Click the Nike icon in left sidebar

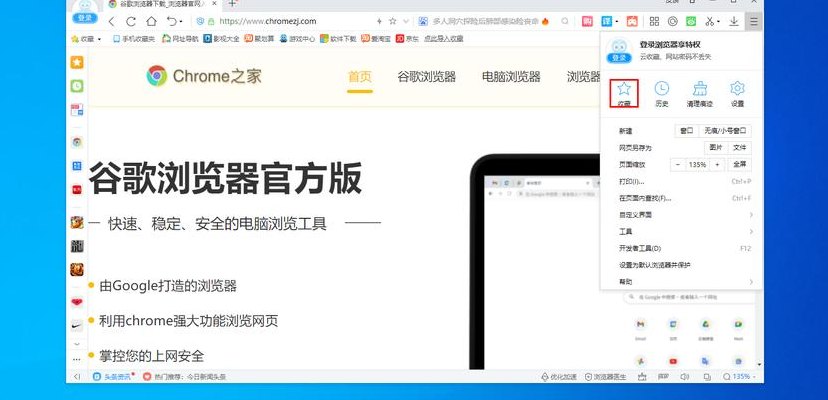(77, 325)
